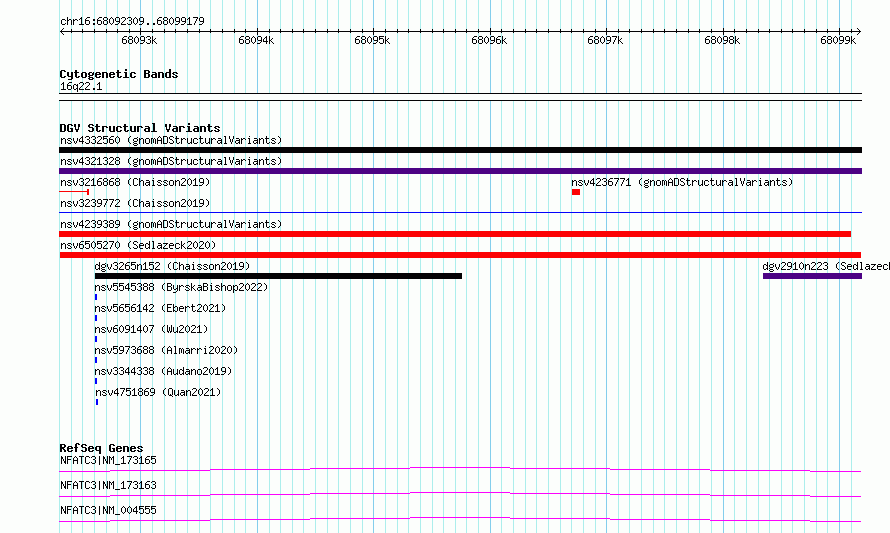Screen dimensions: 890x533
Task: Click the blue marker under nsv5545388
Action: [x=96, y=297]
